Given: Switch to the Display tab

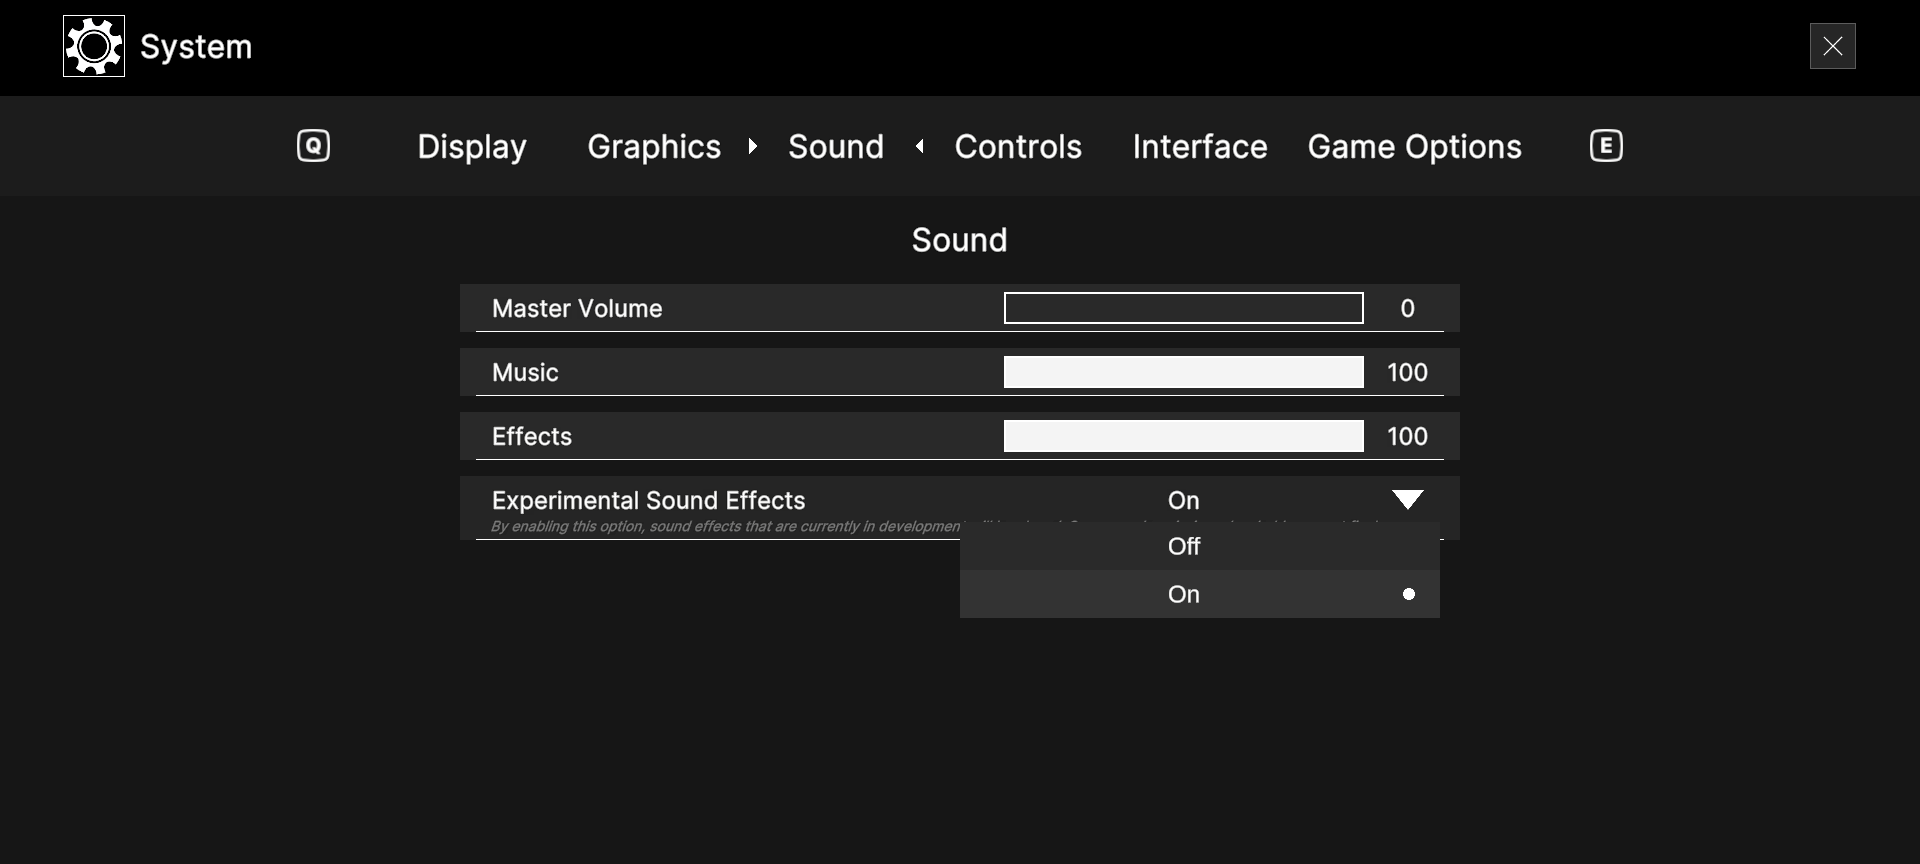Looking at the screenshot, I should point(472,147).
